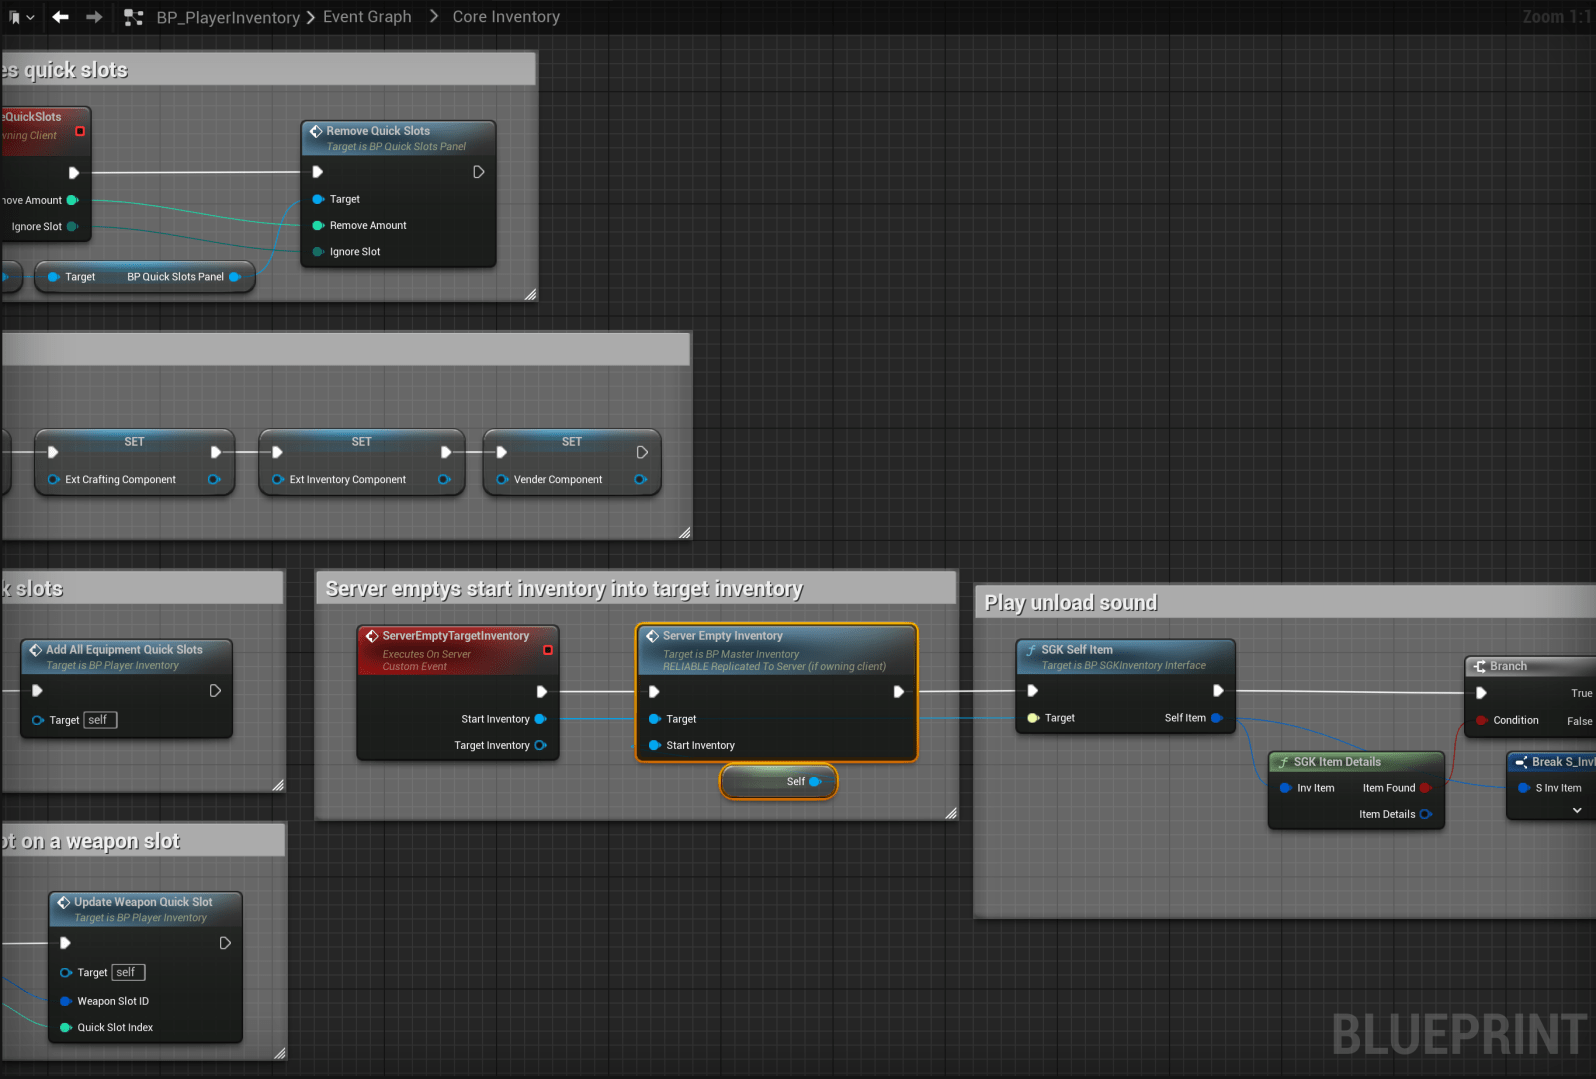Screen dimensions: 1596x1079
Task: Click the blueprint graph icon before BP_PlayerInventory
Action: pos(133,17)
